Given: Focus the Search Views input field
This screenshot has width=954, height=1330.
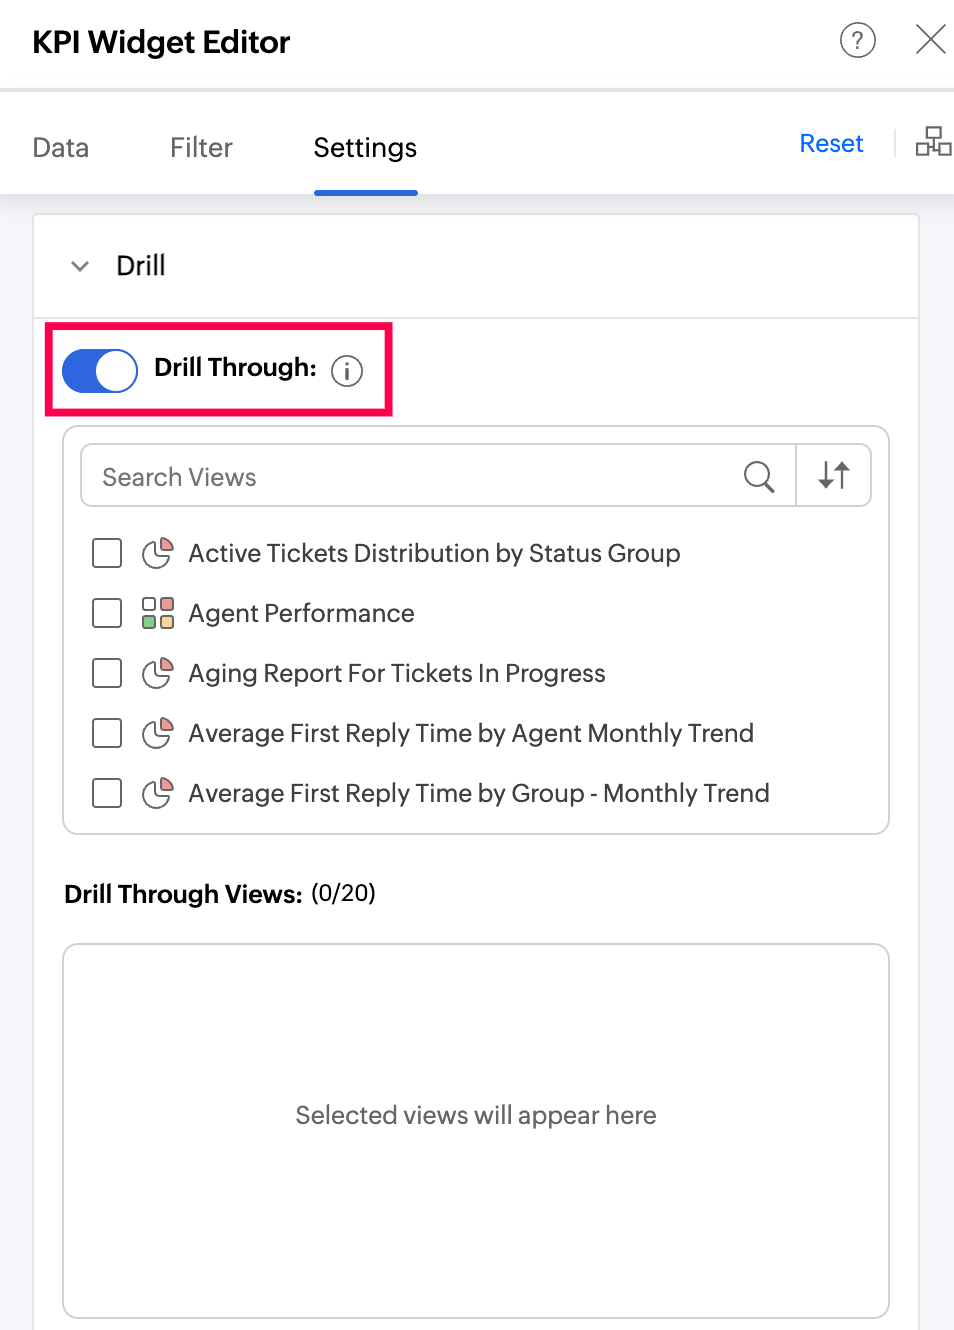Looking at the screenshot, I should (412, 476).
